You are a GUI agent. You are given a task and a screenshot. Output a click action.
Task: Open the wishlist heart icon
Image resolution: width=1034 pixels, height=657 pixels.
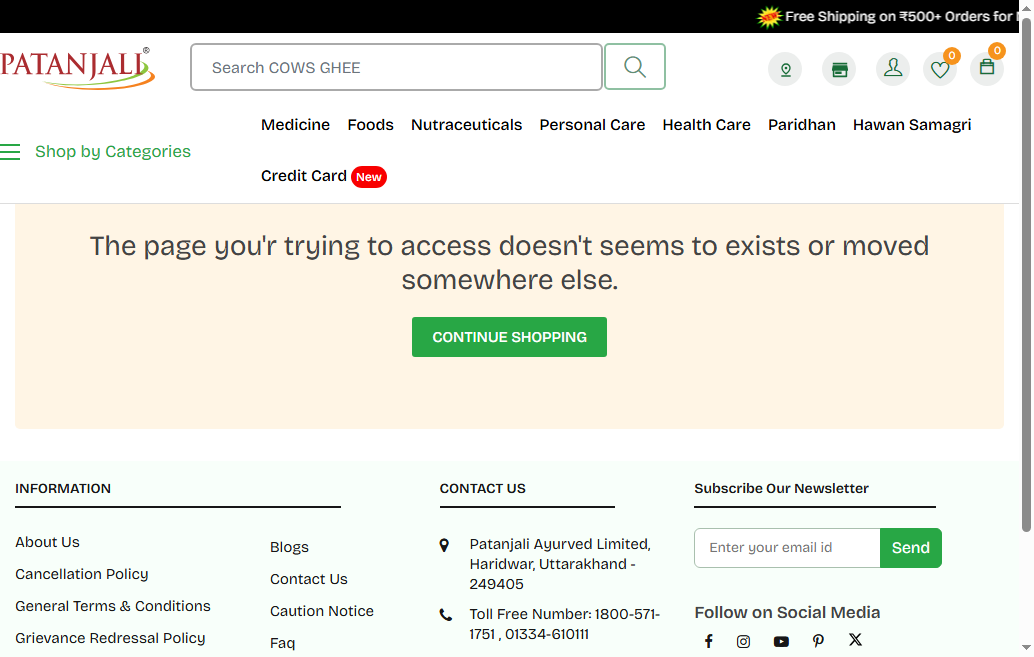940,69
